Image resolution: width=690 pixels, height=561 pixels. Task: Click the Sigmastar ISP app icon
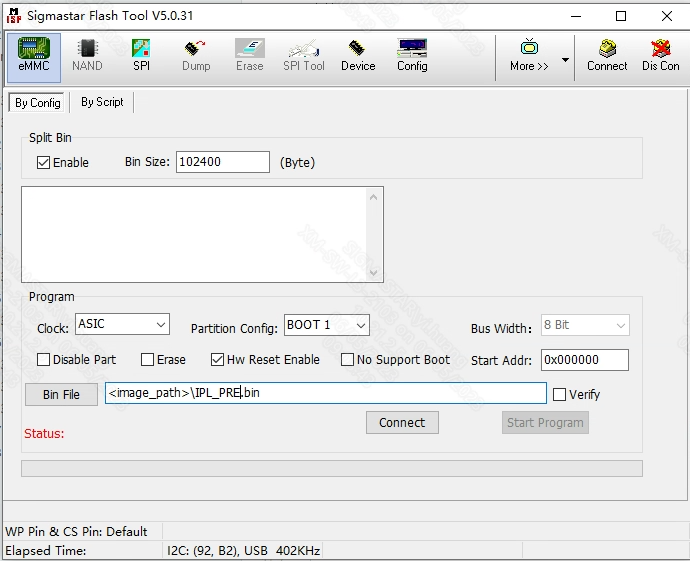pos(14,16)
